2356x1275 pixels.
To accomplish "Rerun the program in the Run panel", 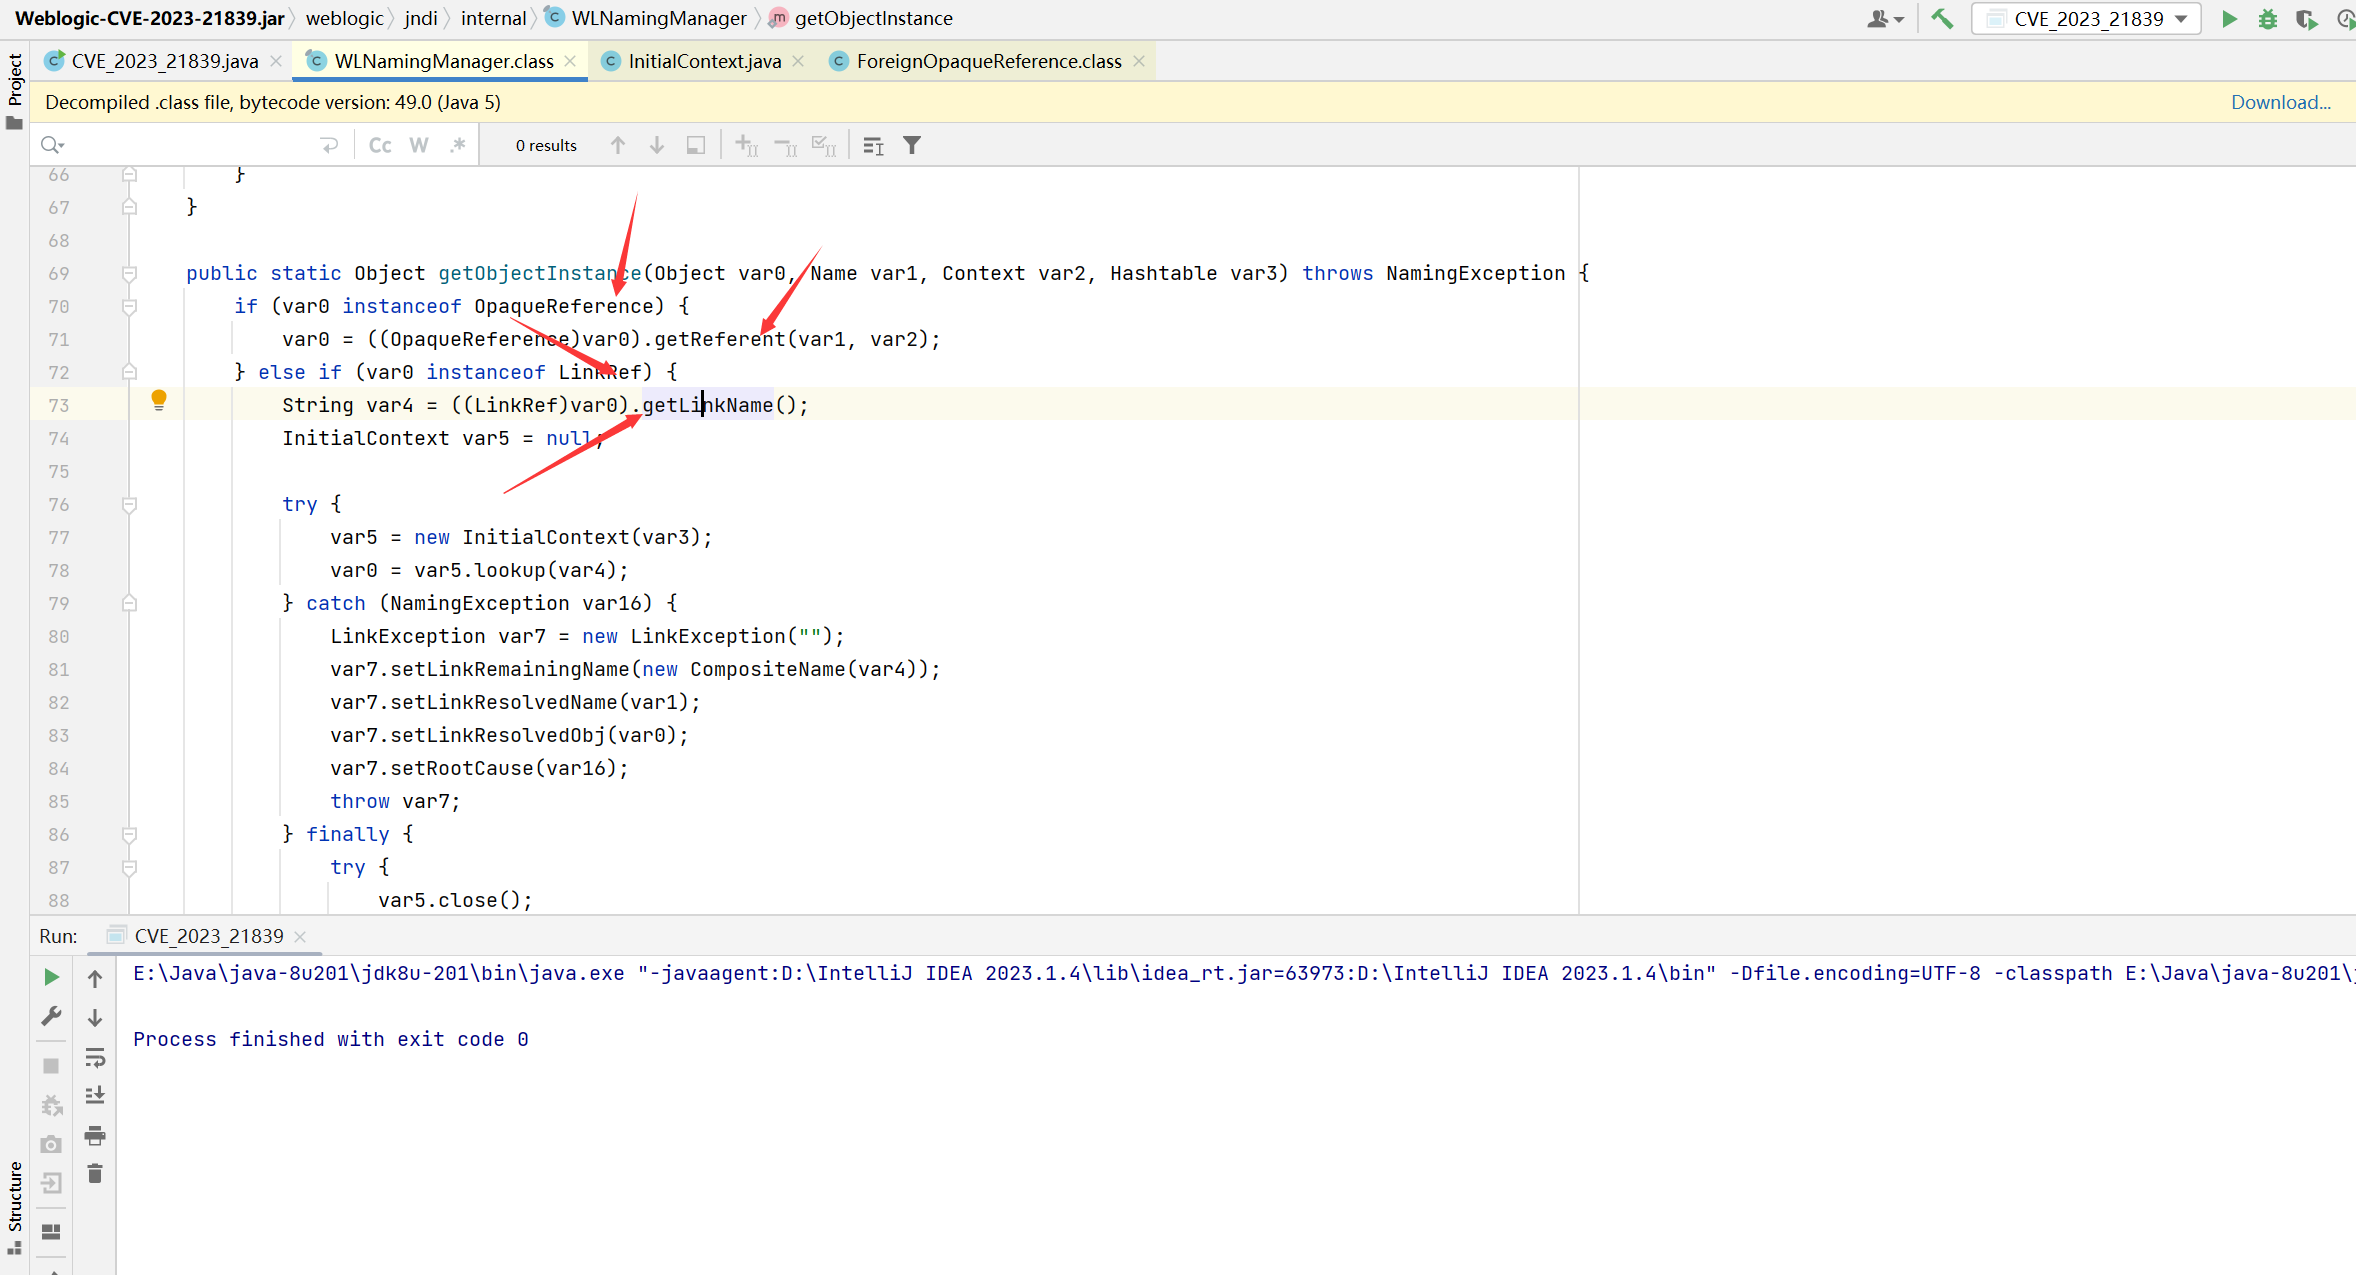I will [52, 977].
